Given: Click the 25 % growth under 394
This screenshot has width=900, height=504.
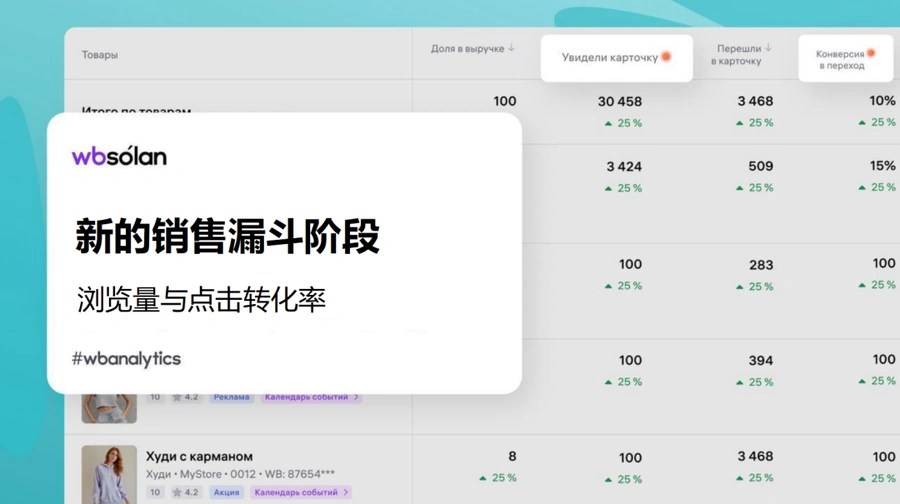Looking at the screenshot, I should pyautogui.click(x=755, y=382).
